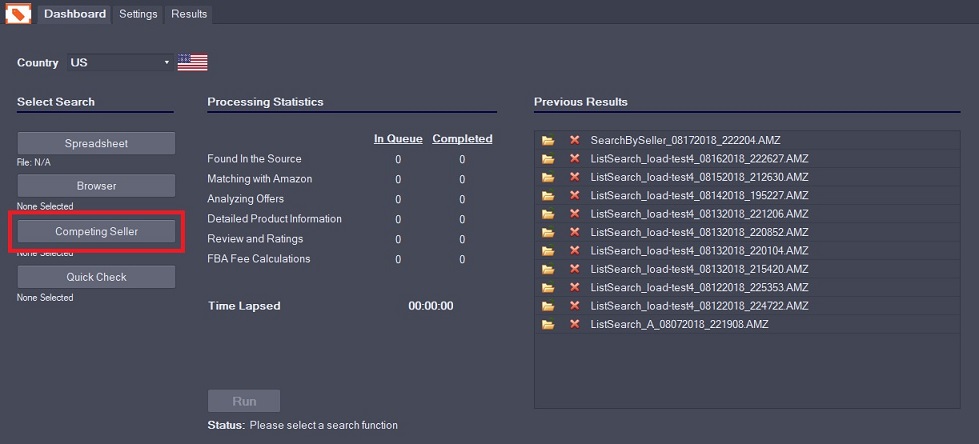Delete ListSearch_load-test4_08162018_222627.AMZ result
Image resolution: width=979 pixels, height=444 pixels.
tap(575, 158)
